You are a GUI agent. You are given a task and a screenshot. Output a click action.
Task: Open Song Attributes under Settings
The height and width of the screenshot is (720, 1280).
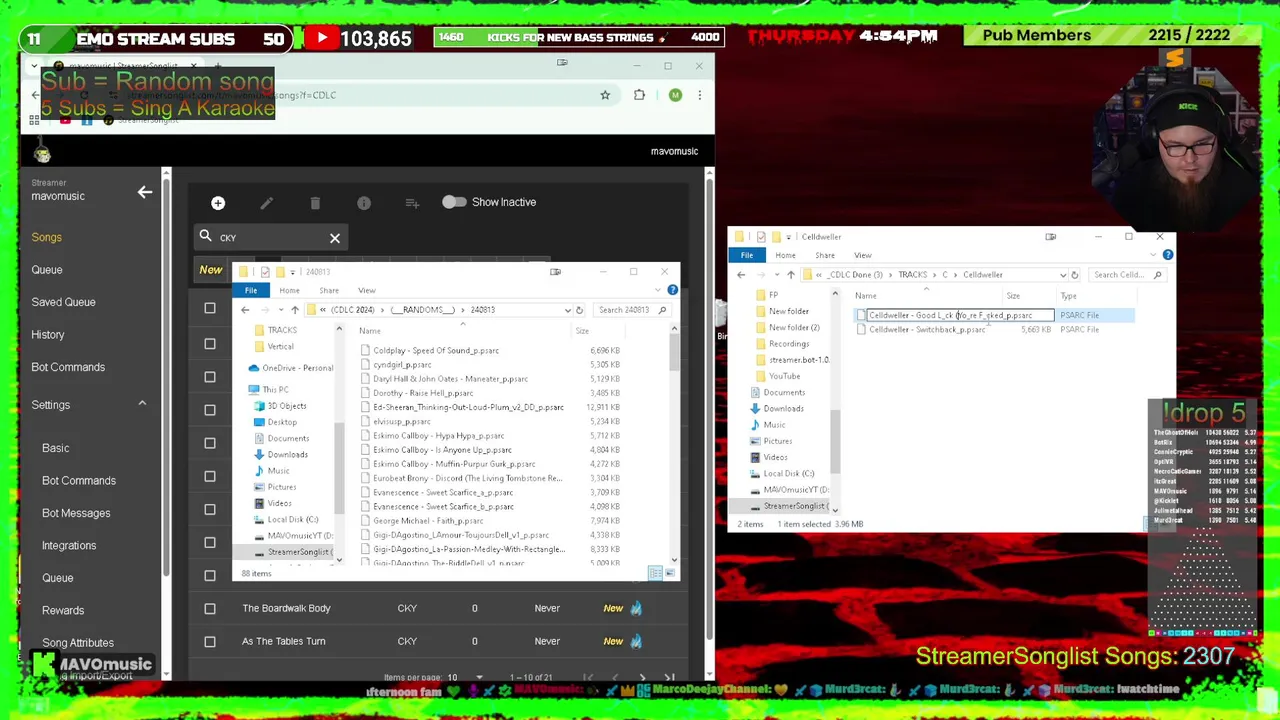pyautogui.click(x=78, y=643)
